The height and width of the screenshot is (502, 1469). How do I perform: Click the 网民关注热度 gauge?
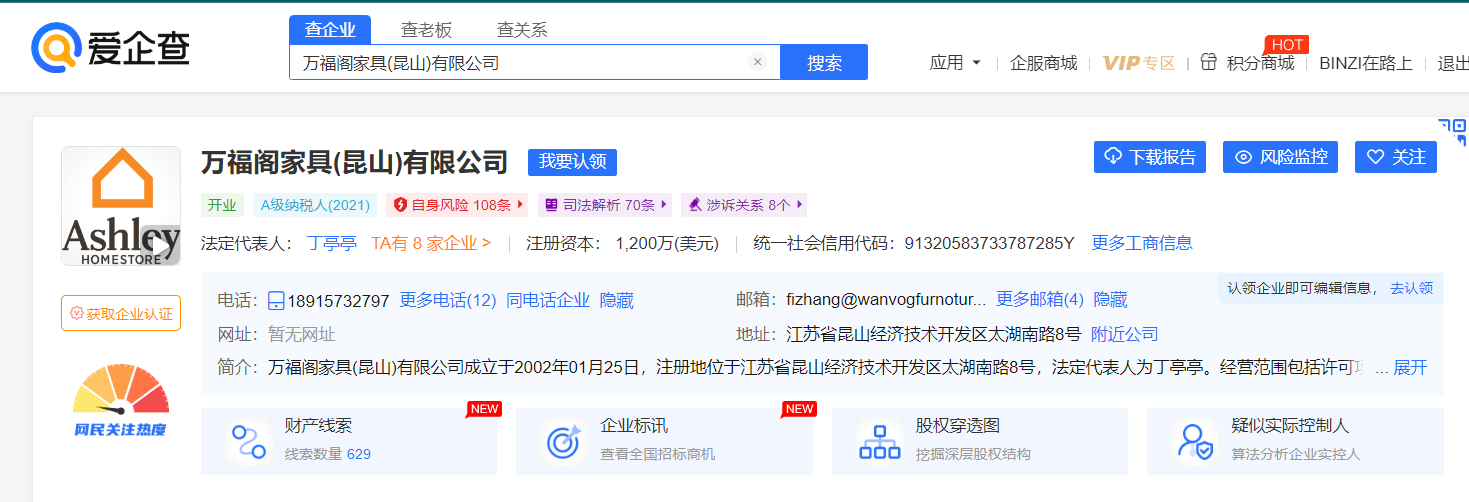pyautogui.click(x=121, y=399)
